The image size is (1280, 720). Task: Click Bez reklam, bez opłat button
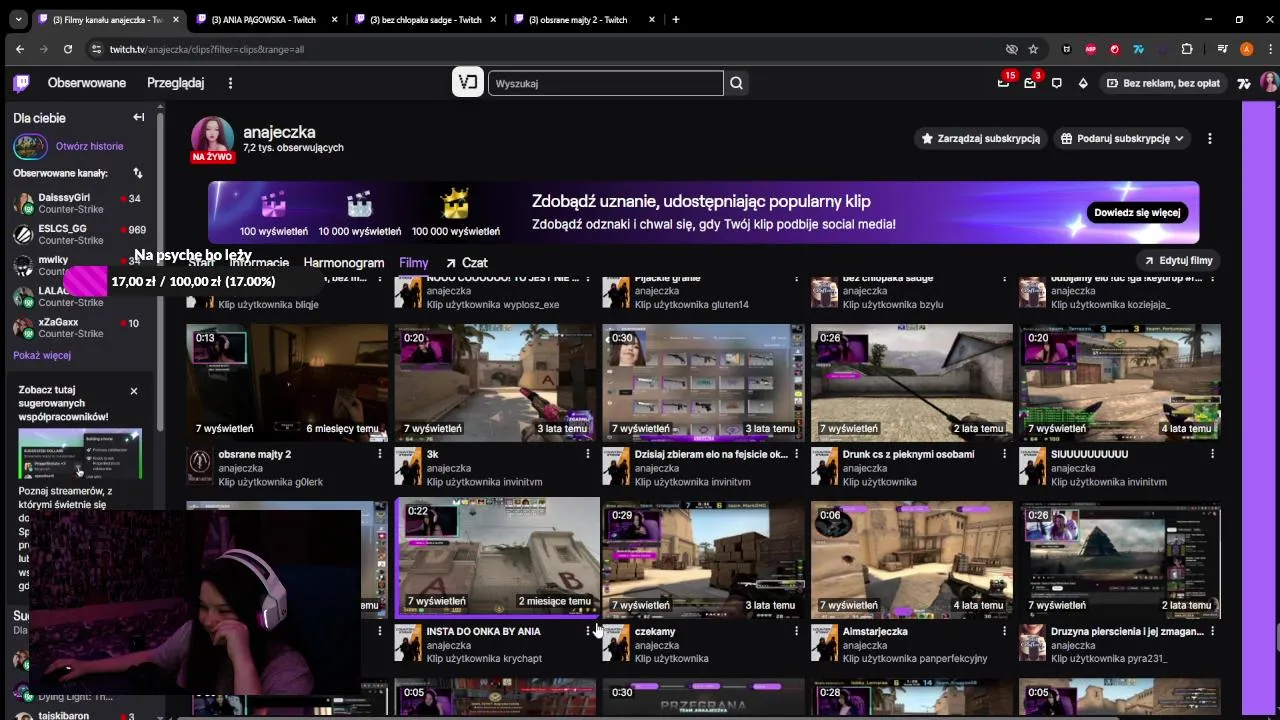click(1163, 83)
